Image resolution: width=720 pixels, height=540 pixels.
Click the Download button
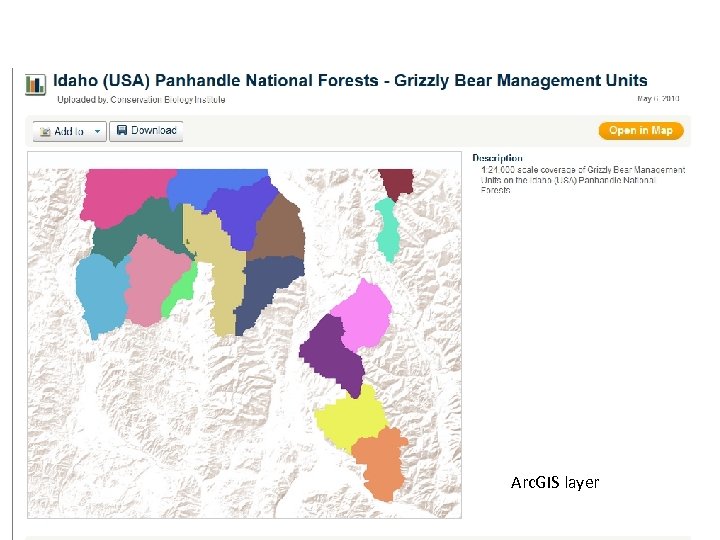[146, 131]
